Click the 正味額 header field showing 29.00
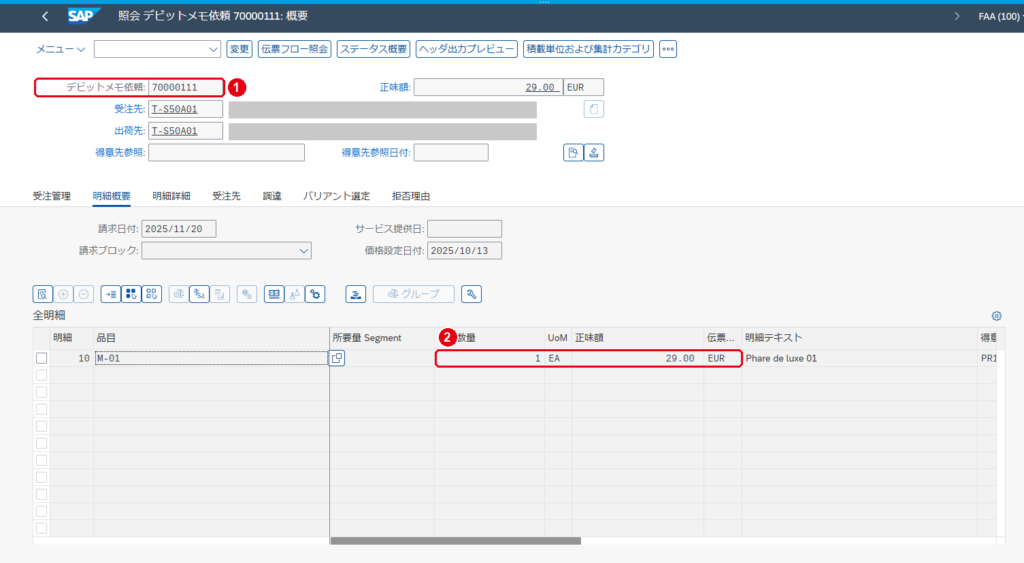1024x563 pixels. pyautogui.click(x=488, y=87)
